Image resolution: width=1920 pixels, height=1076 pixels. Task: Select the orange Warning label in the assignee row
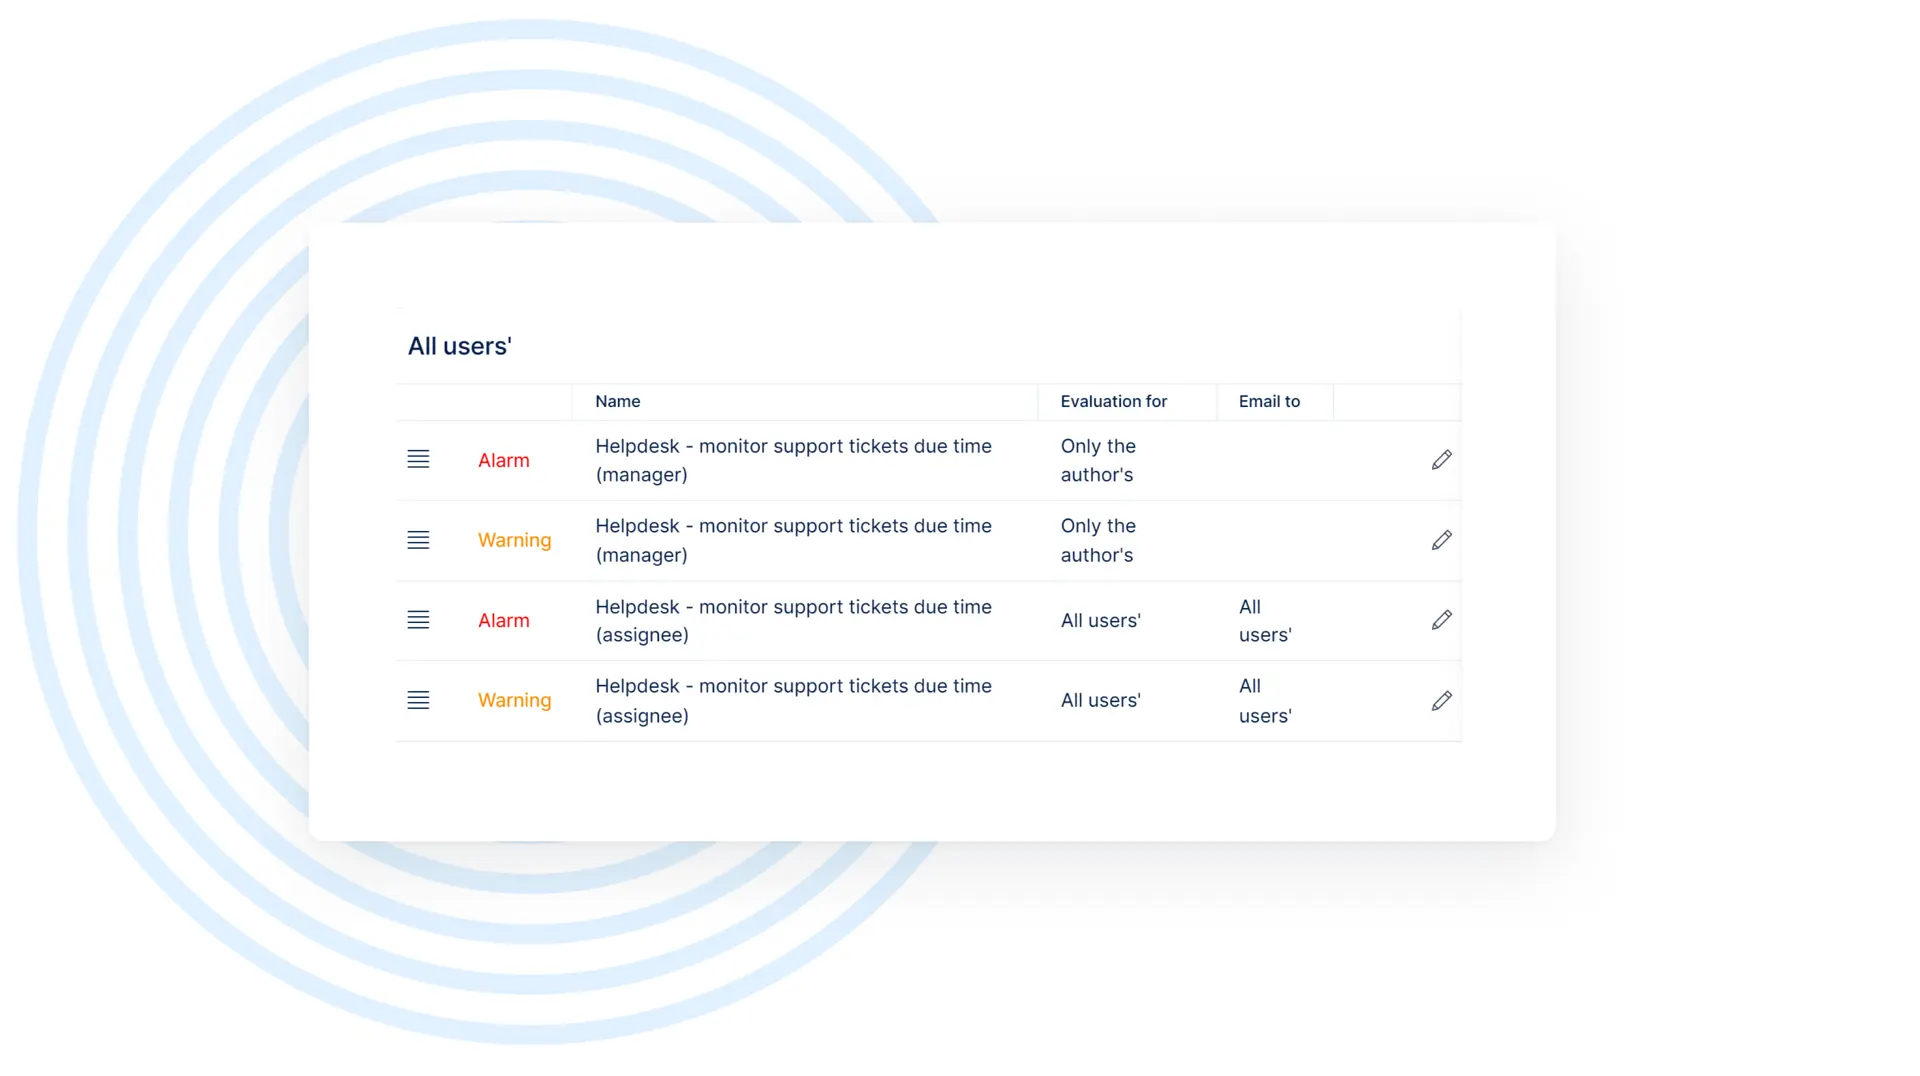(514, 701)
